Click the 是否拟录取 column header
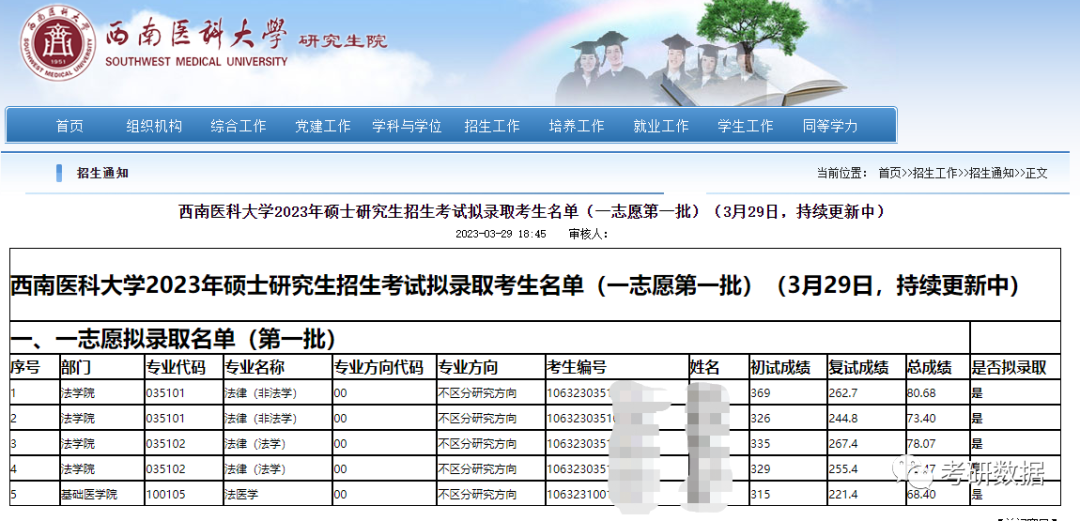This screenshot has height=521, width=1080. pyautogui.click(x=1009, y=367)
